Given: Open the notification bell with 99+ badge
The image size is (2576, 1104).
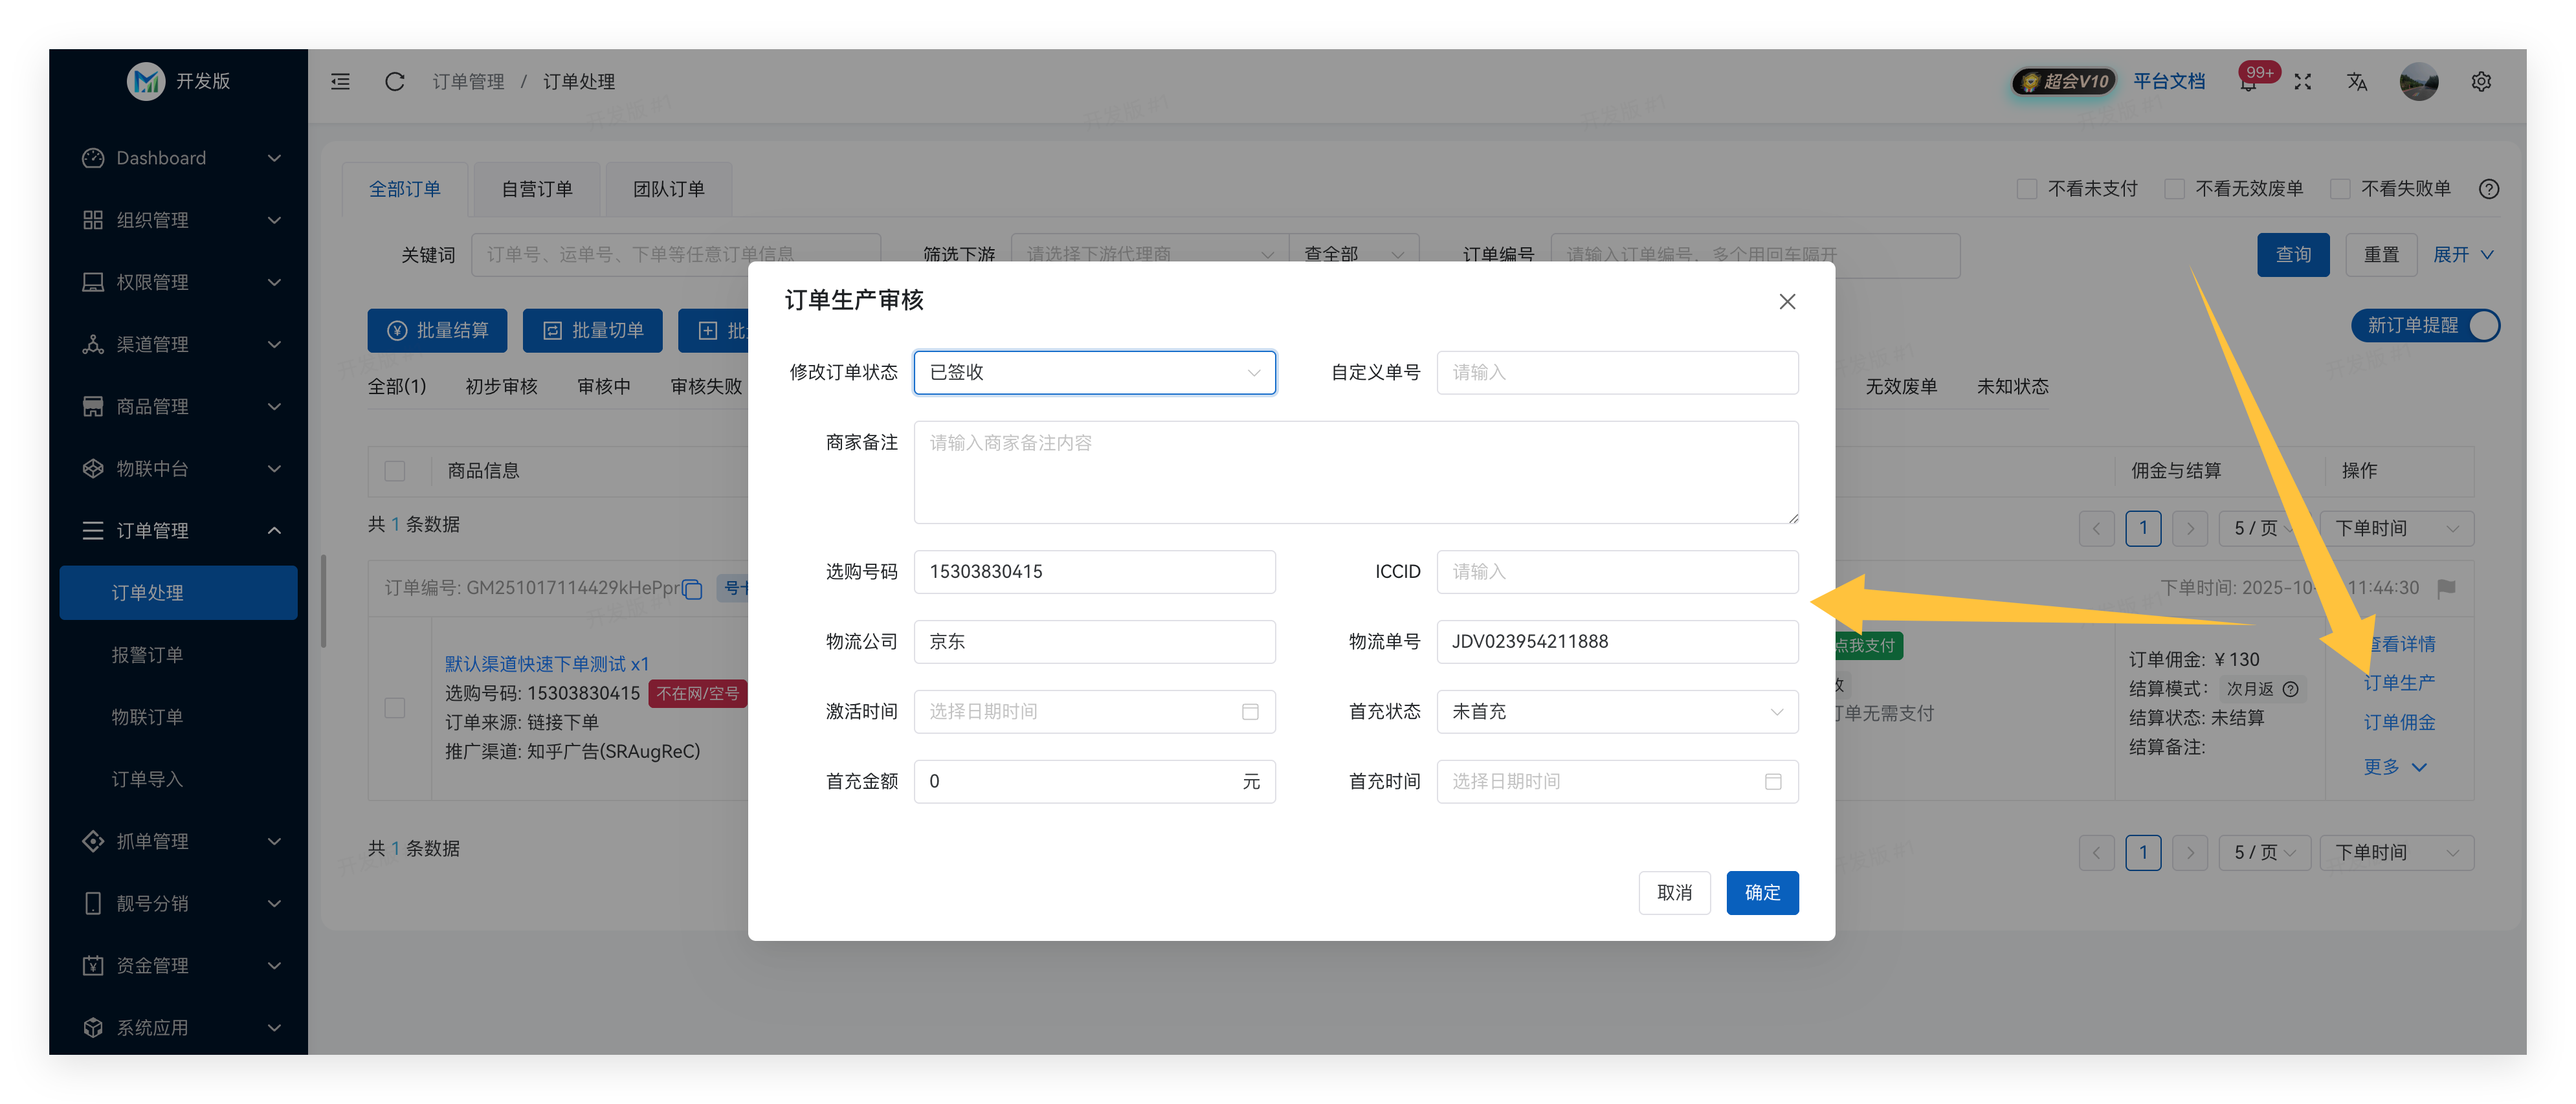Looking at the screenshot, I should (2248, 82).
